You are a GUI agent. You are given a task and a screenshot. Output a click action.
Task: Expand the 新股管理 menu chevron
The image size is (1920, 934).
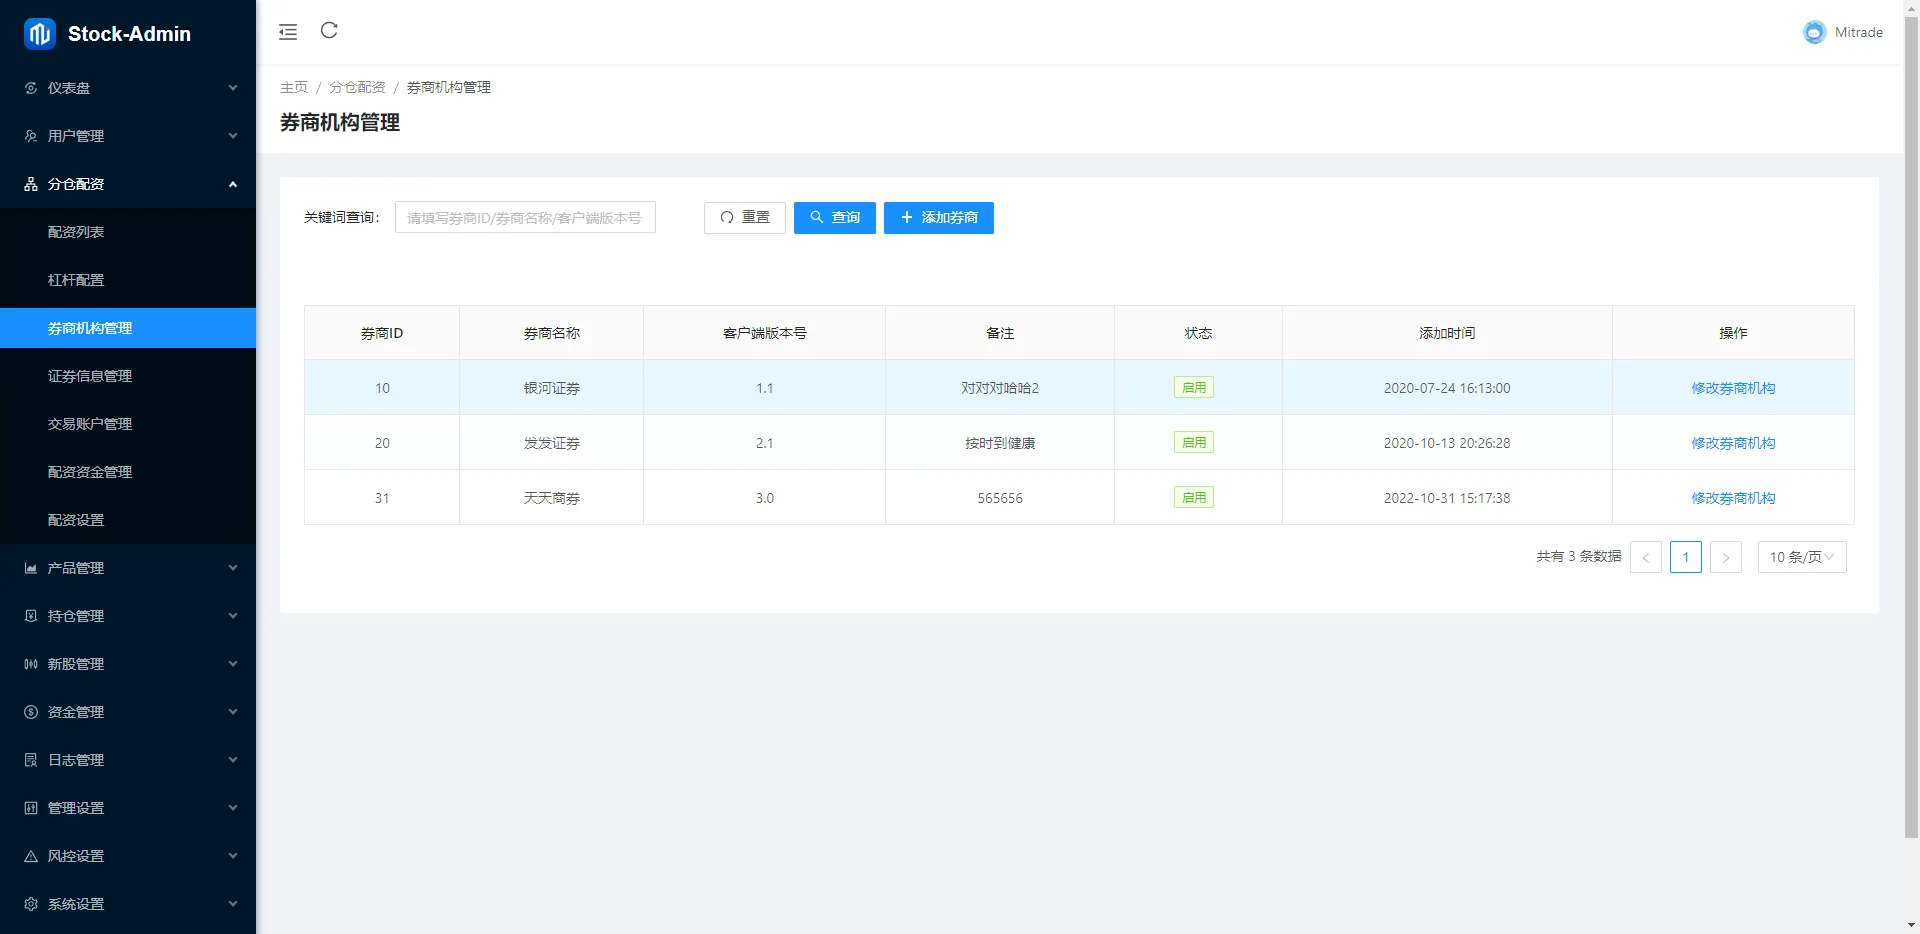point(233,664)
